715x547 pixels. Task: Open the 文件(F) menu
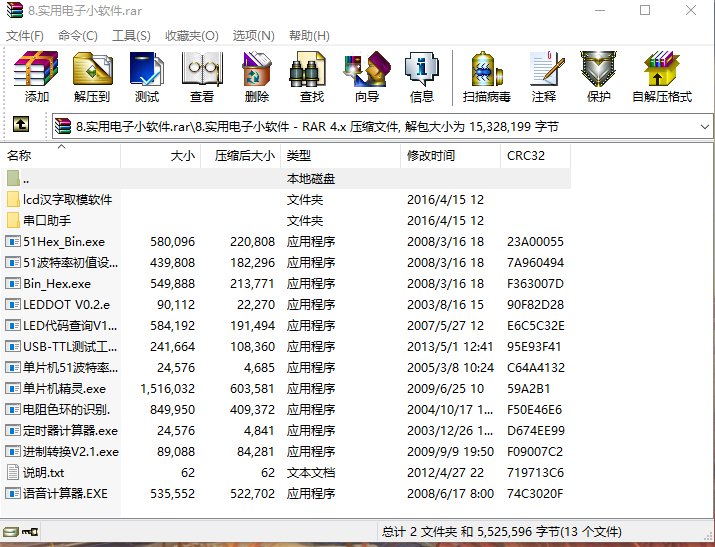(x=25, y=36)
